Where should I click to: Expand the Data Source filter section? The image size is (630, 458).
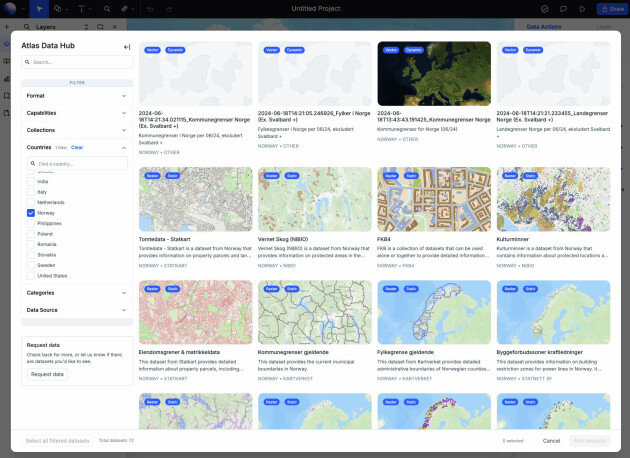coord(77,310)
